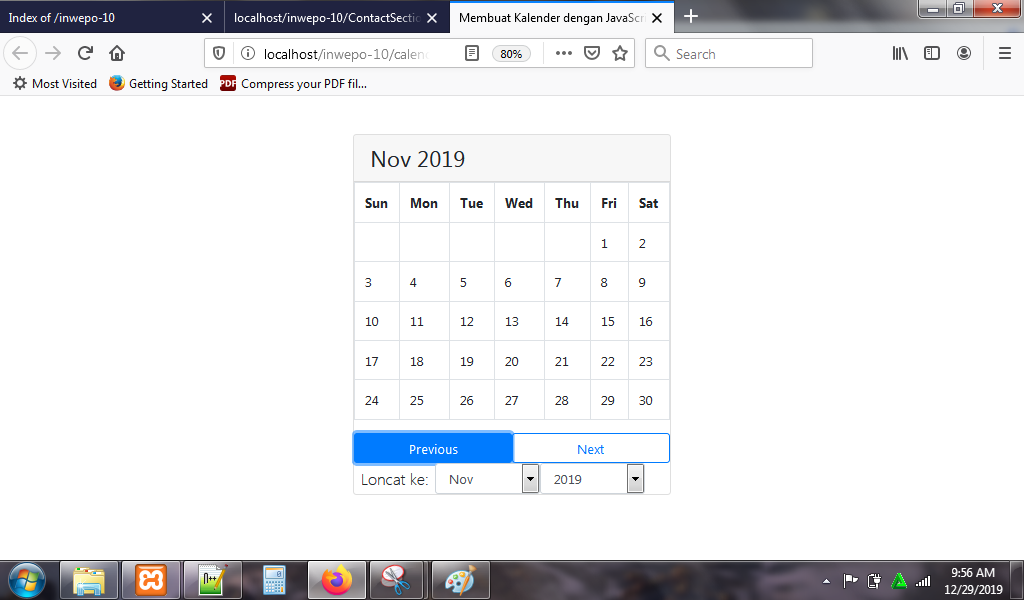The image size is (1024, 600).
Task: Open a new tab with plus
Action: point(691,16)
